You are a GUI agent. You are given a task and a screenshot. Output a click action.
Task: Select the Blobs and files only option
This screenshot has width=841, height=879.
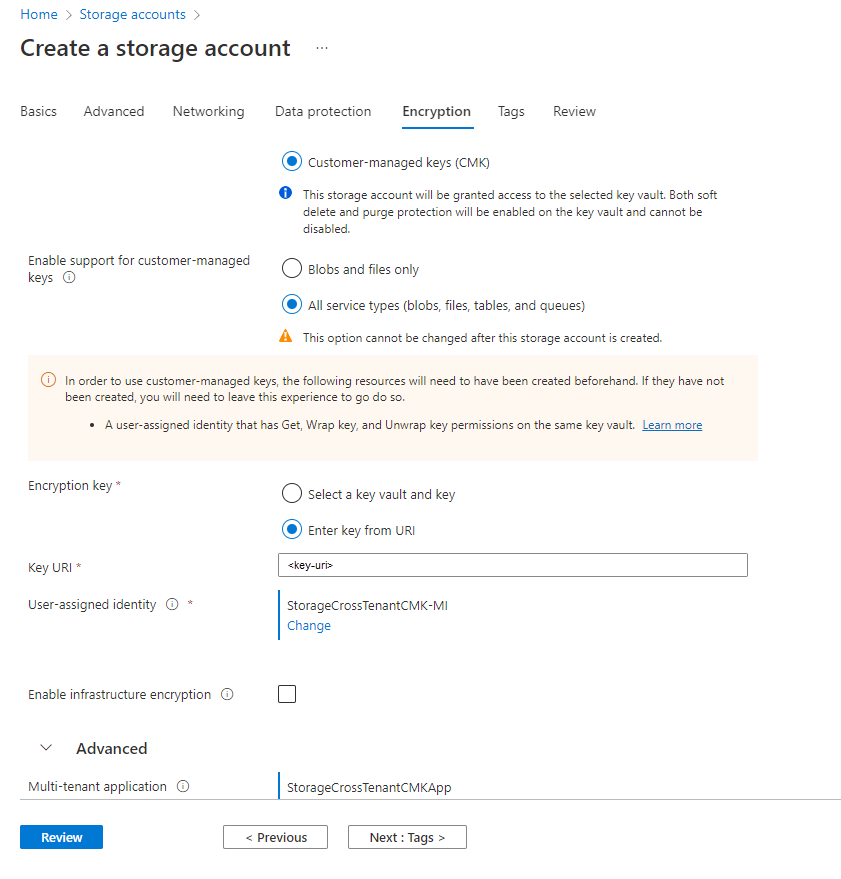click(291, 268)
